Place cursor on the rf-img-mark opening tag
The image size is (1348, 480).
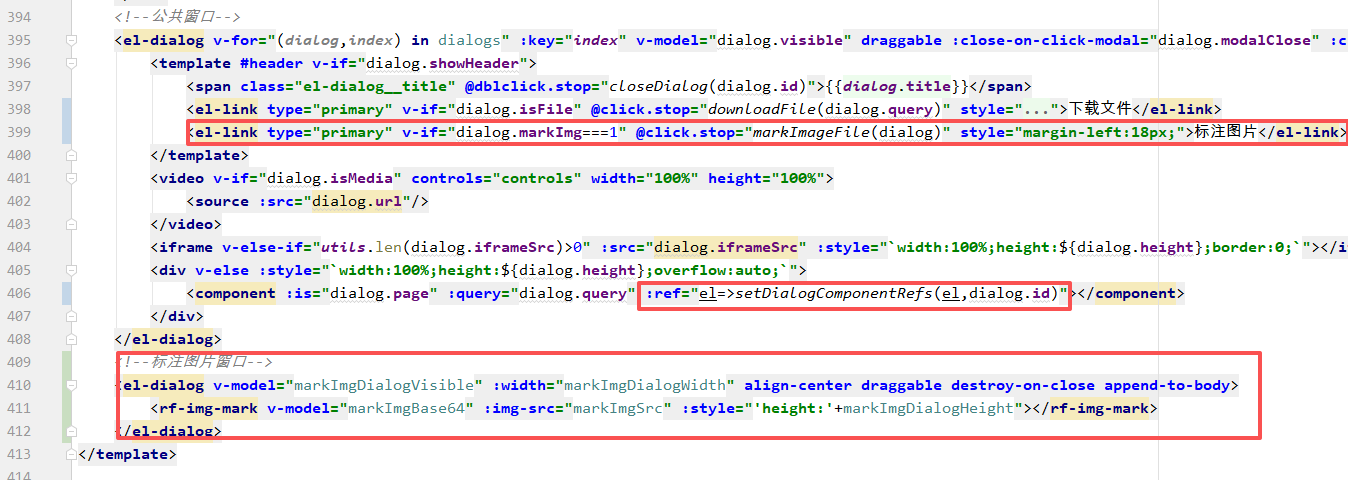pos(208,408)
